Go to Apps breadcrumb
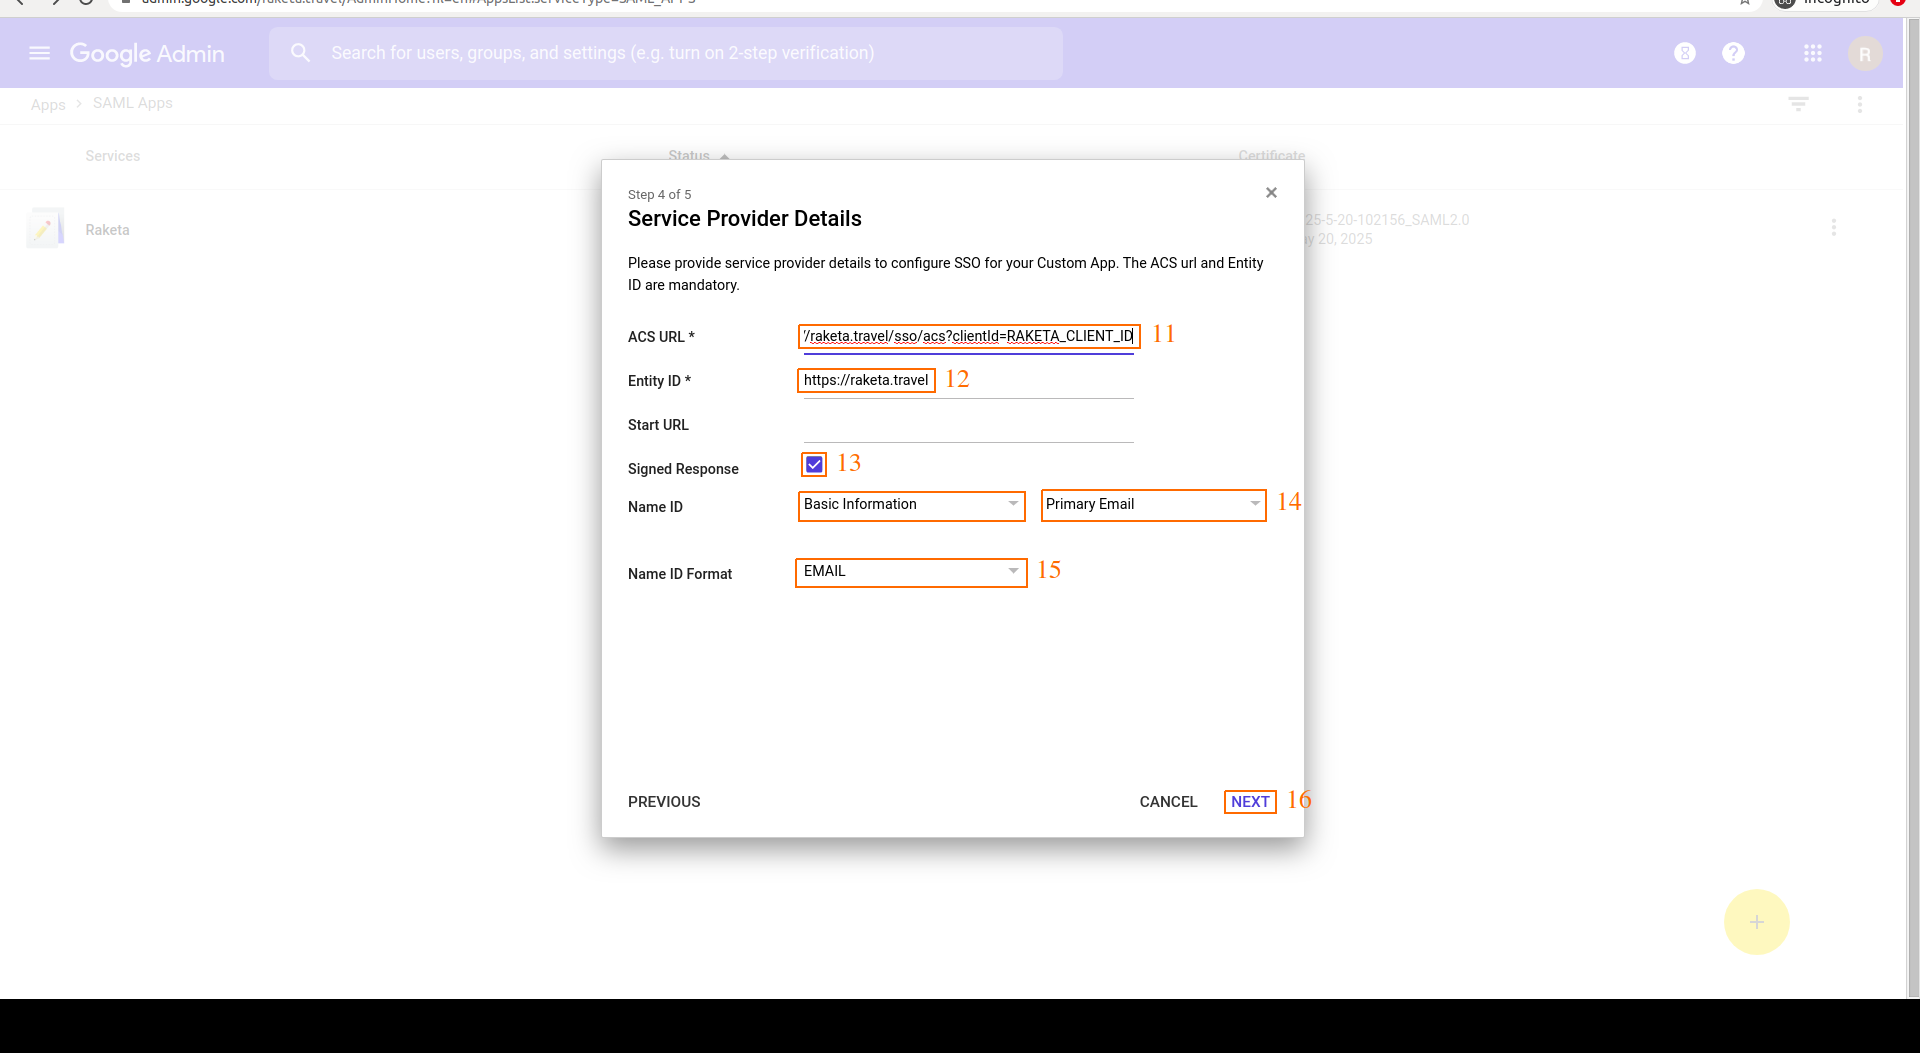1920x1053 pixels. point(48,105)
